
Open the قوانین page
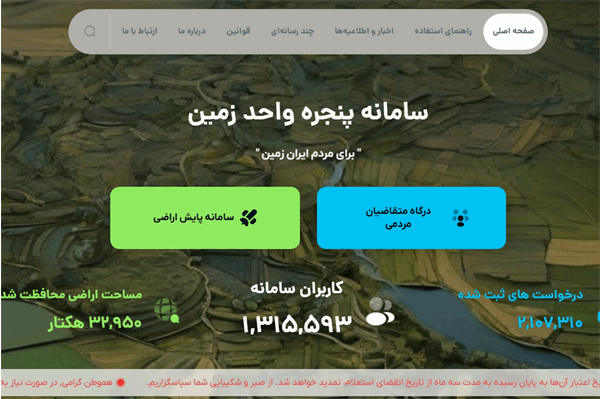coord(238,31)
